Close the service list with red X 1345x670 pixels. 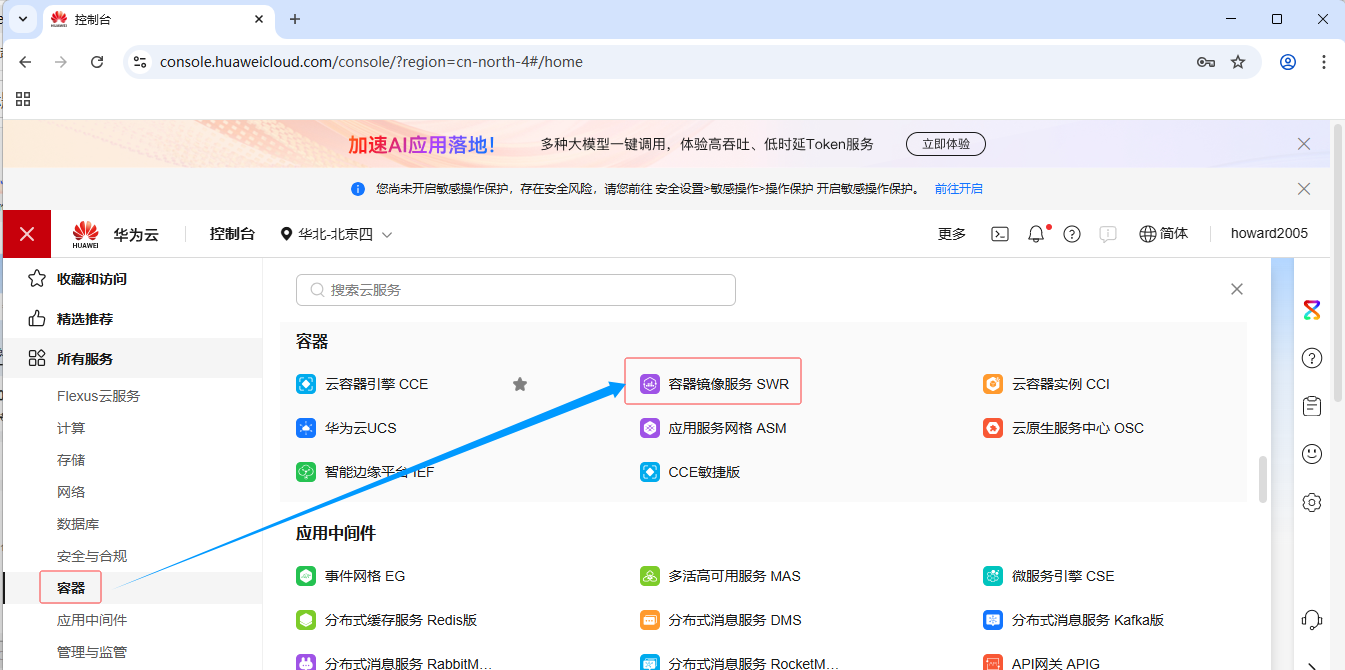pos(27,234)
